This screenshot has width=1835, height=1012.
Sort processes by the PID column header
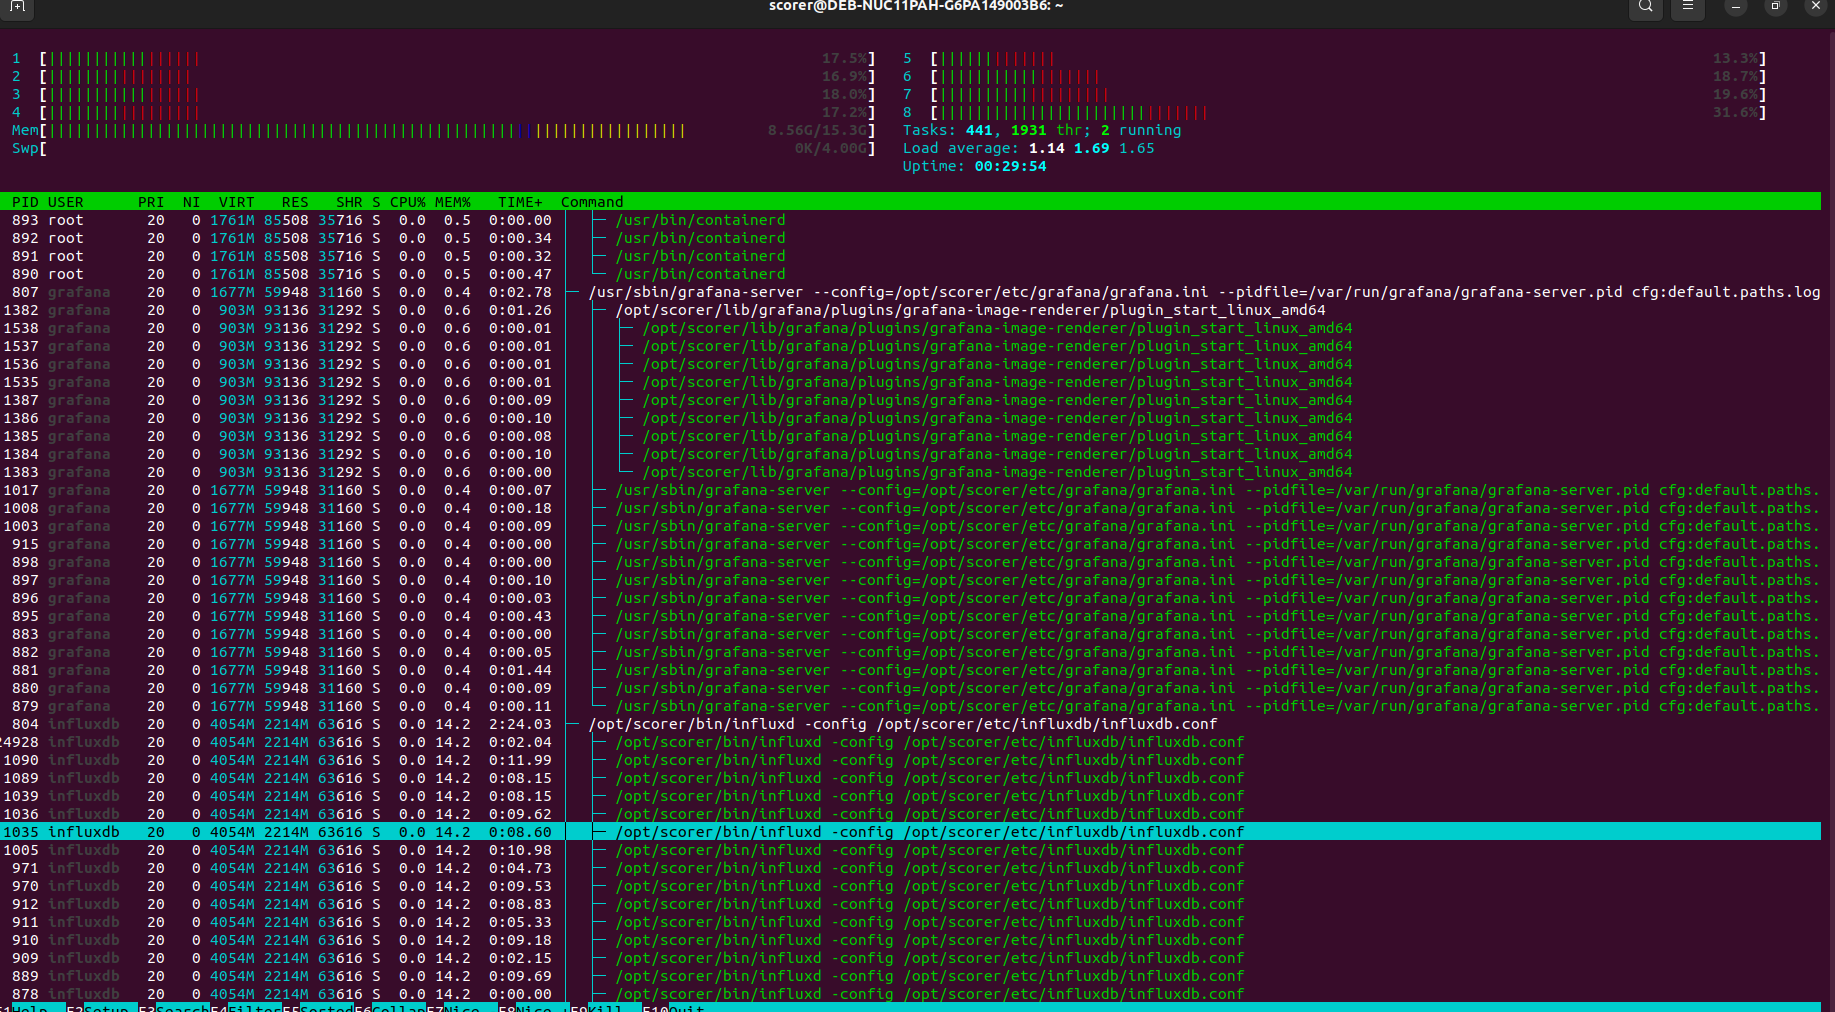pyautogui.click(x=25, y=202)
